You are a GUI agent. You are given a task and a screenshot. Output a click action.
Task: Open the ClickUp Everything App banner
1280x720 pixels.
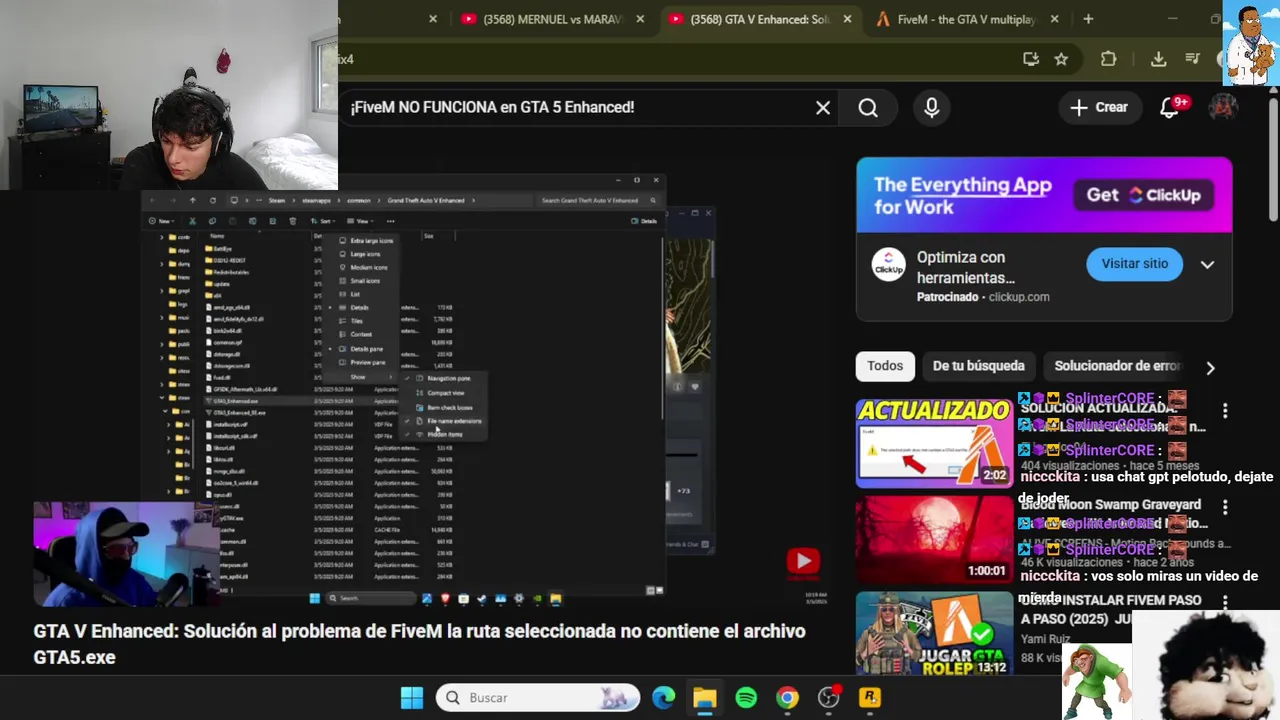coord(1044,195)
